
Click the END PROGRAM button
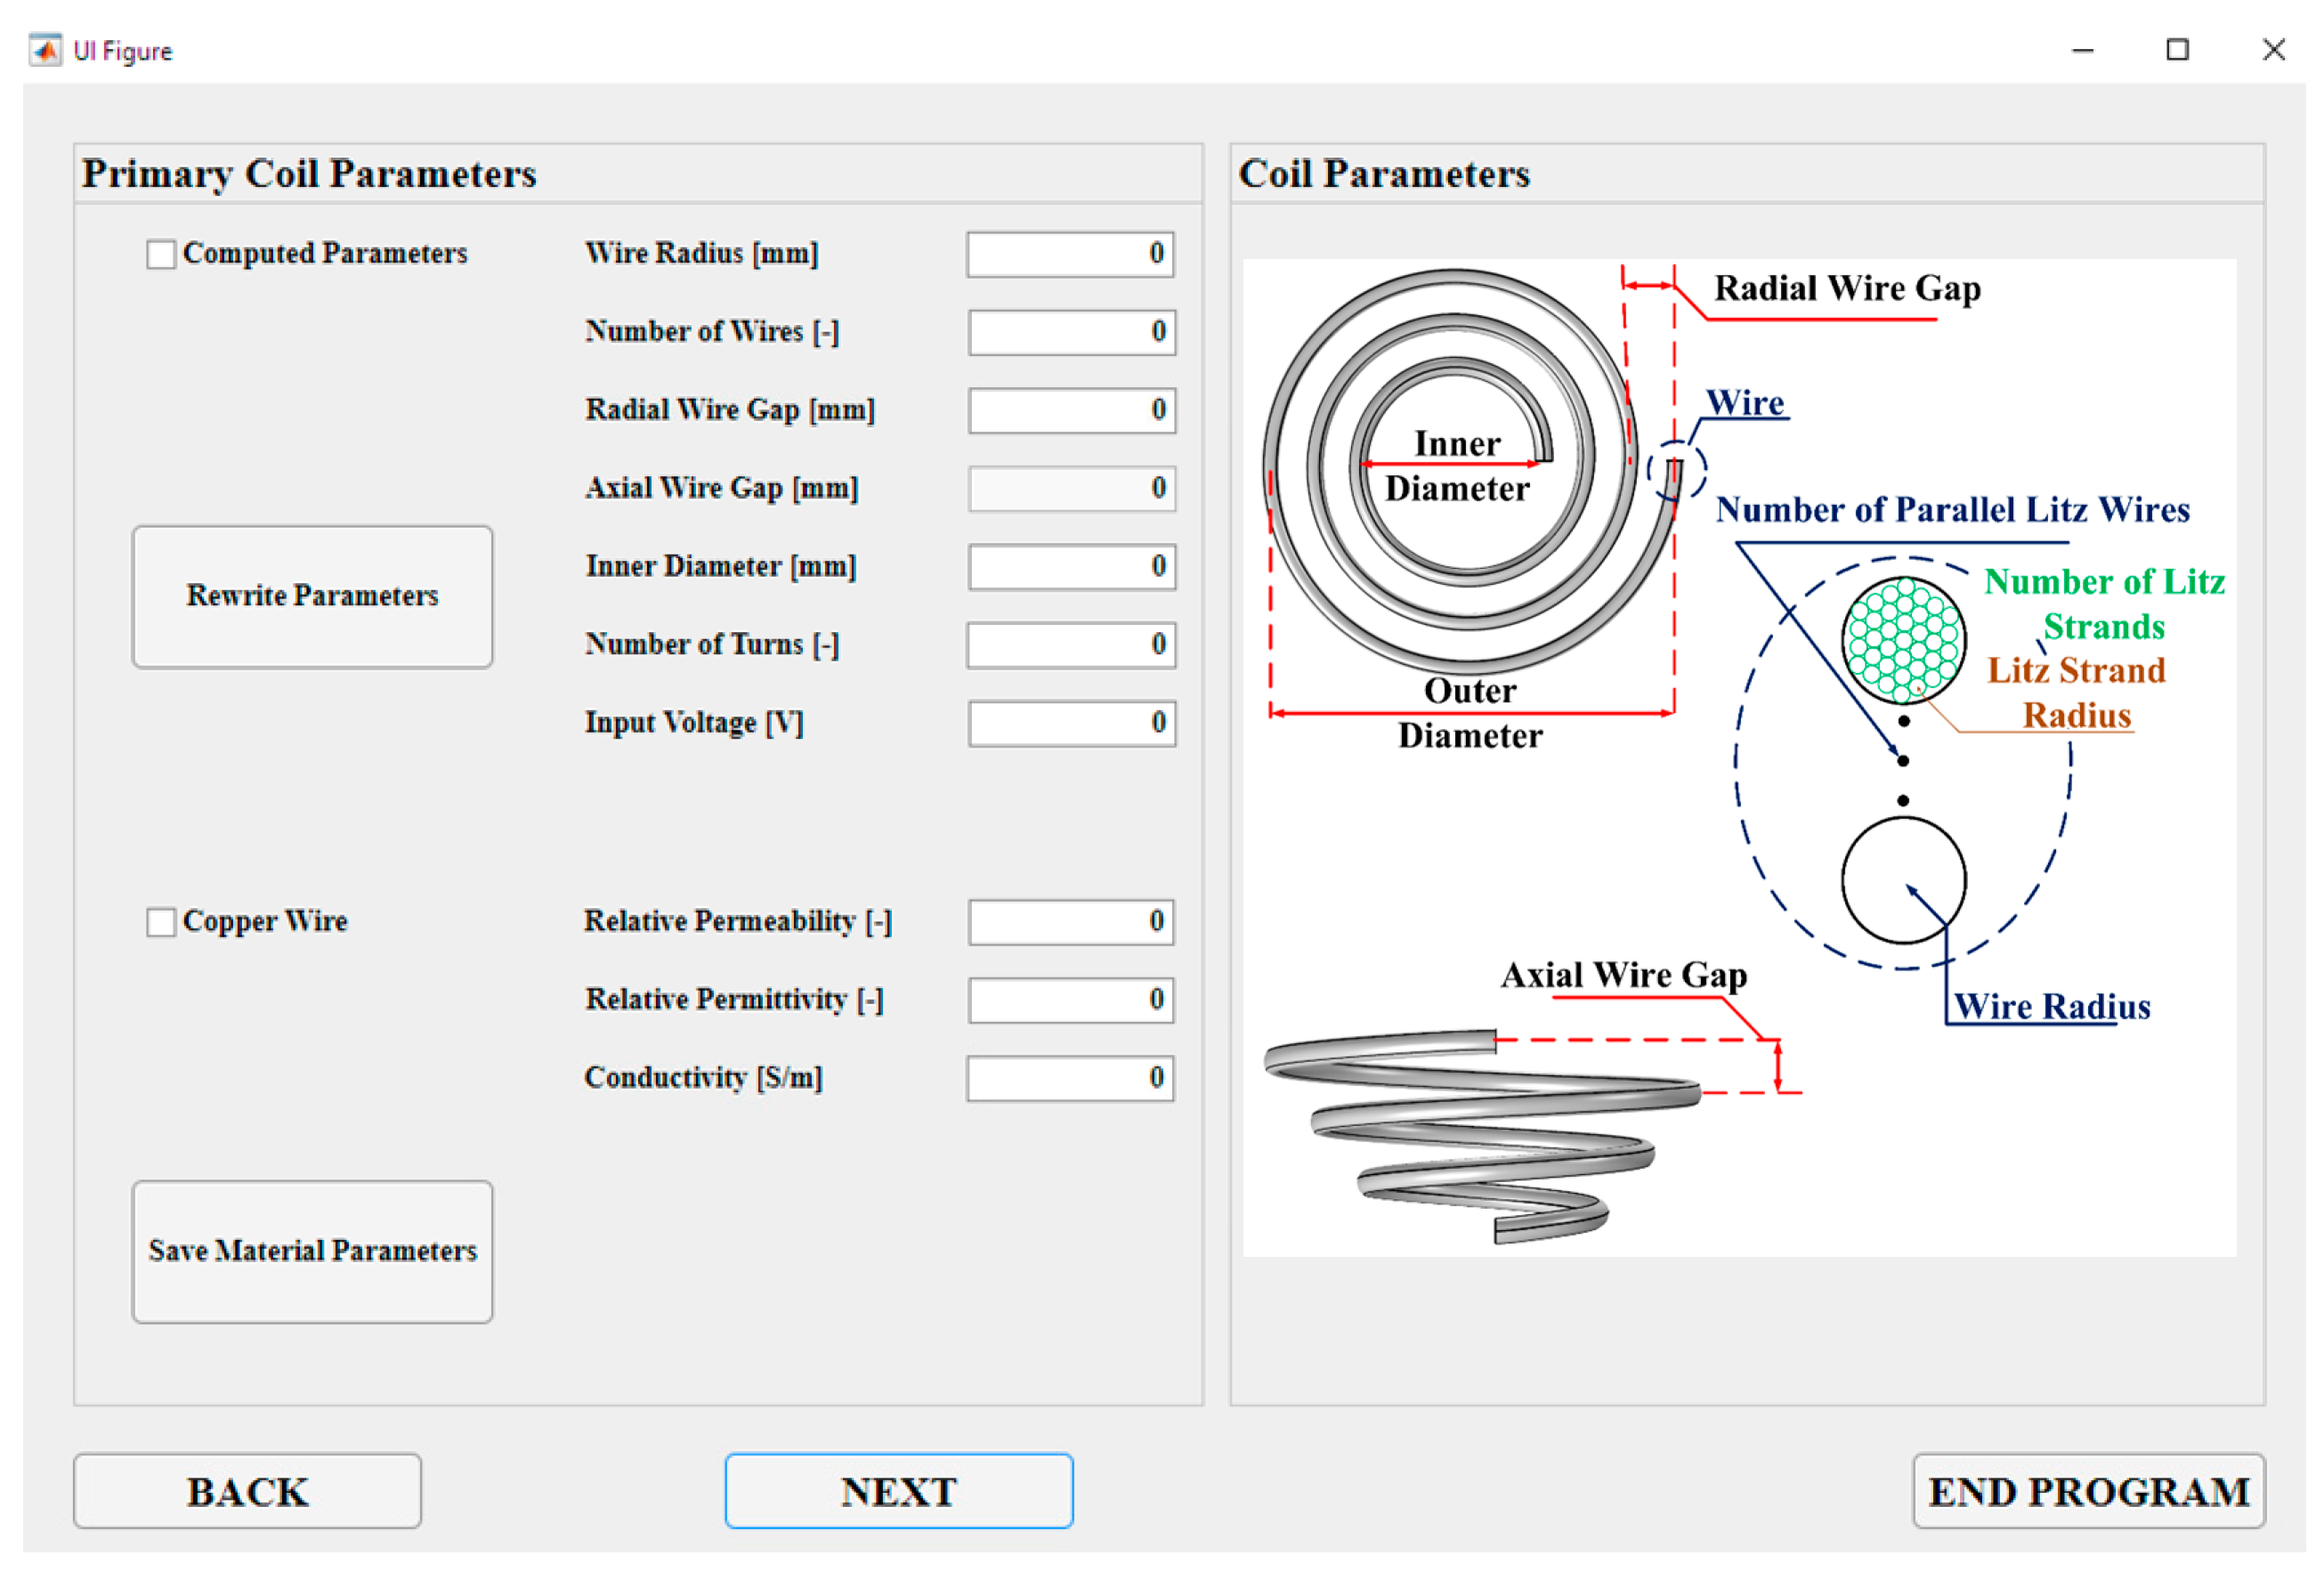(x=2089, y=1491)
